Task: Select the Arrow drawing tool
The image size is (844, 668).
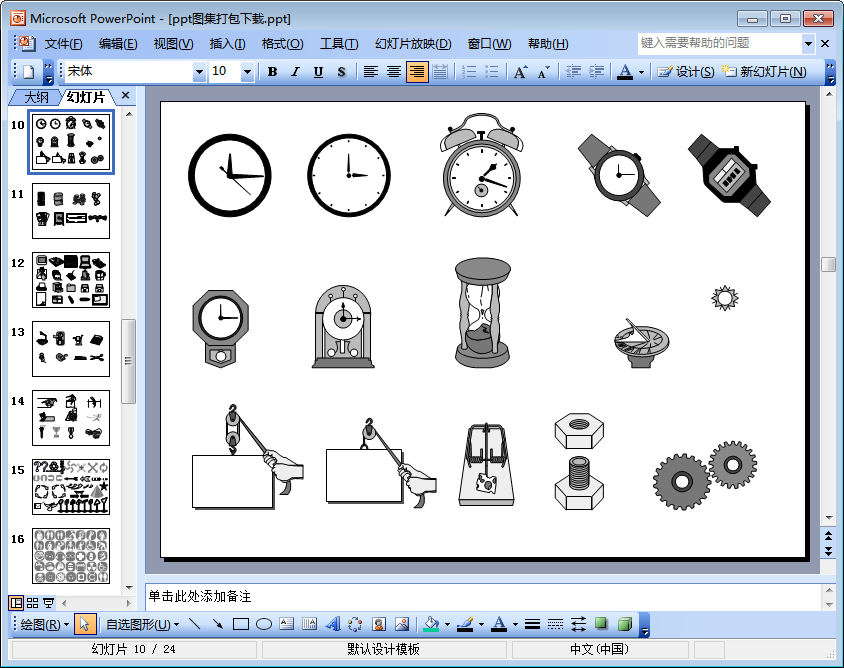Action: pyautogui.click(x=217, y=624)
